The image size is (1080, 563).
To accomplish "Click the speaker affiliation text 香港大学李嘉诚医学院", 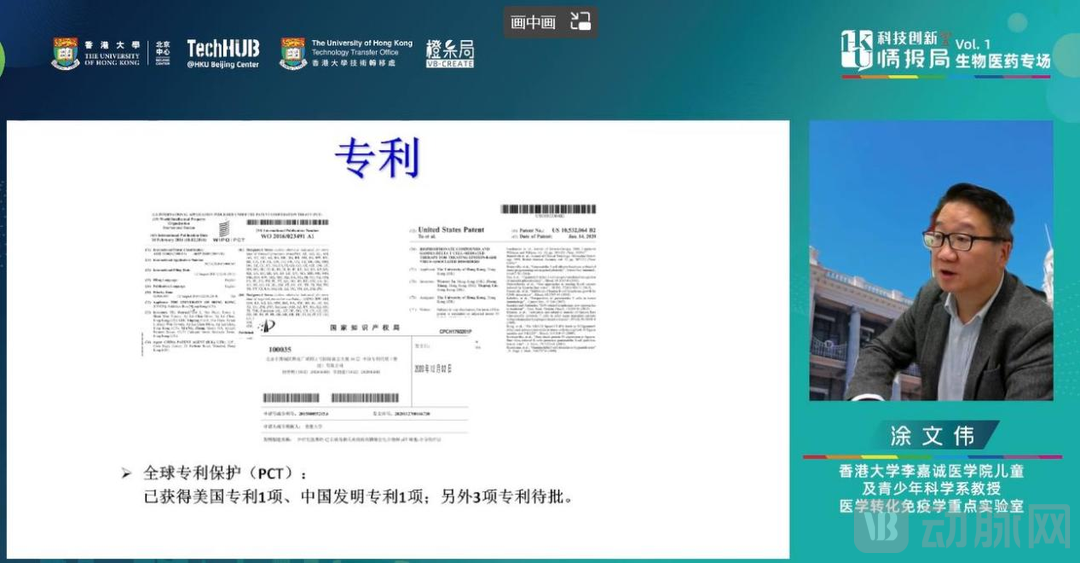I will (x=930, y=470).
